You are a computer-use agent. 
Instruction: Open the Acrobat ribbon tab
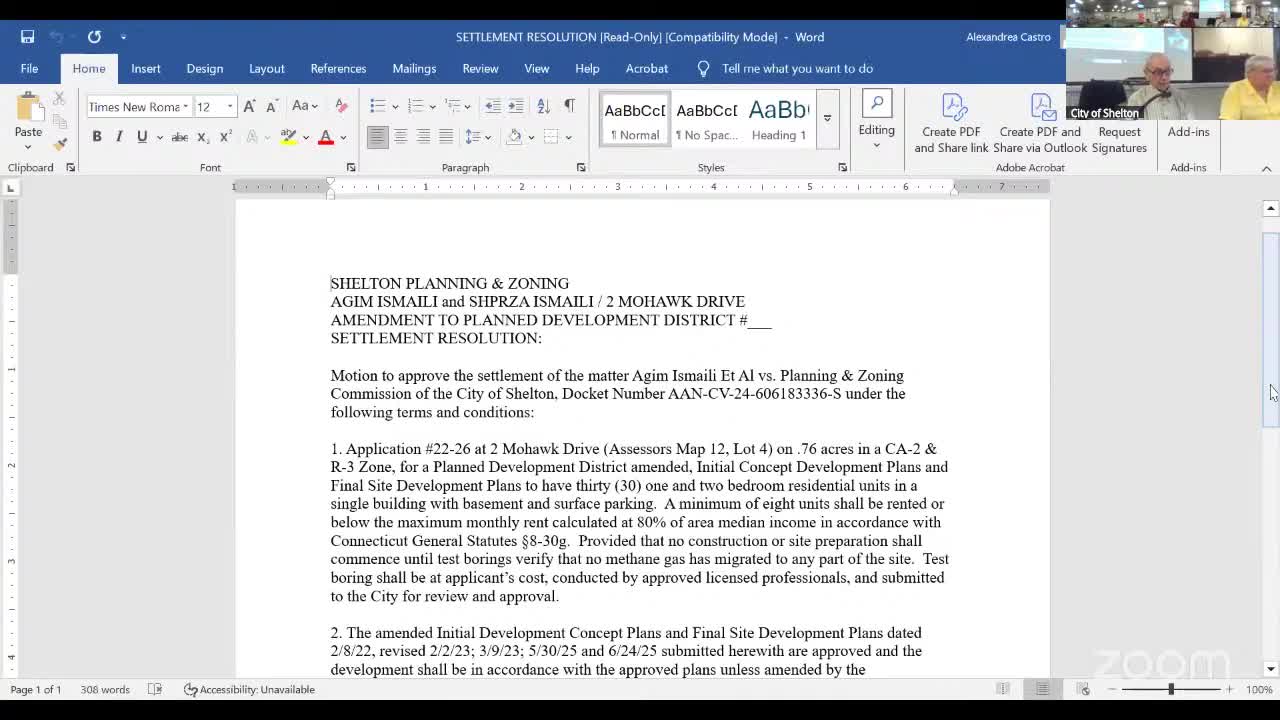[647, 68]
